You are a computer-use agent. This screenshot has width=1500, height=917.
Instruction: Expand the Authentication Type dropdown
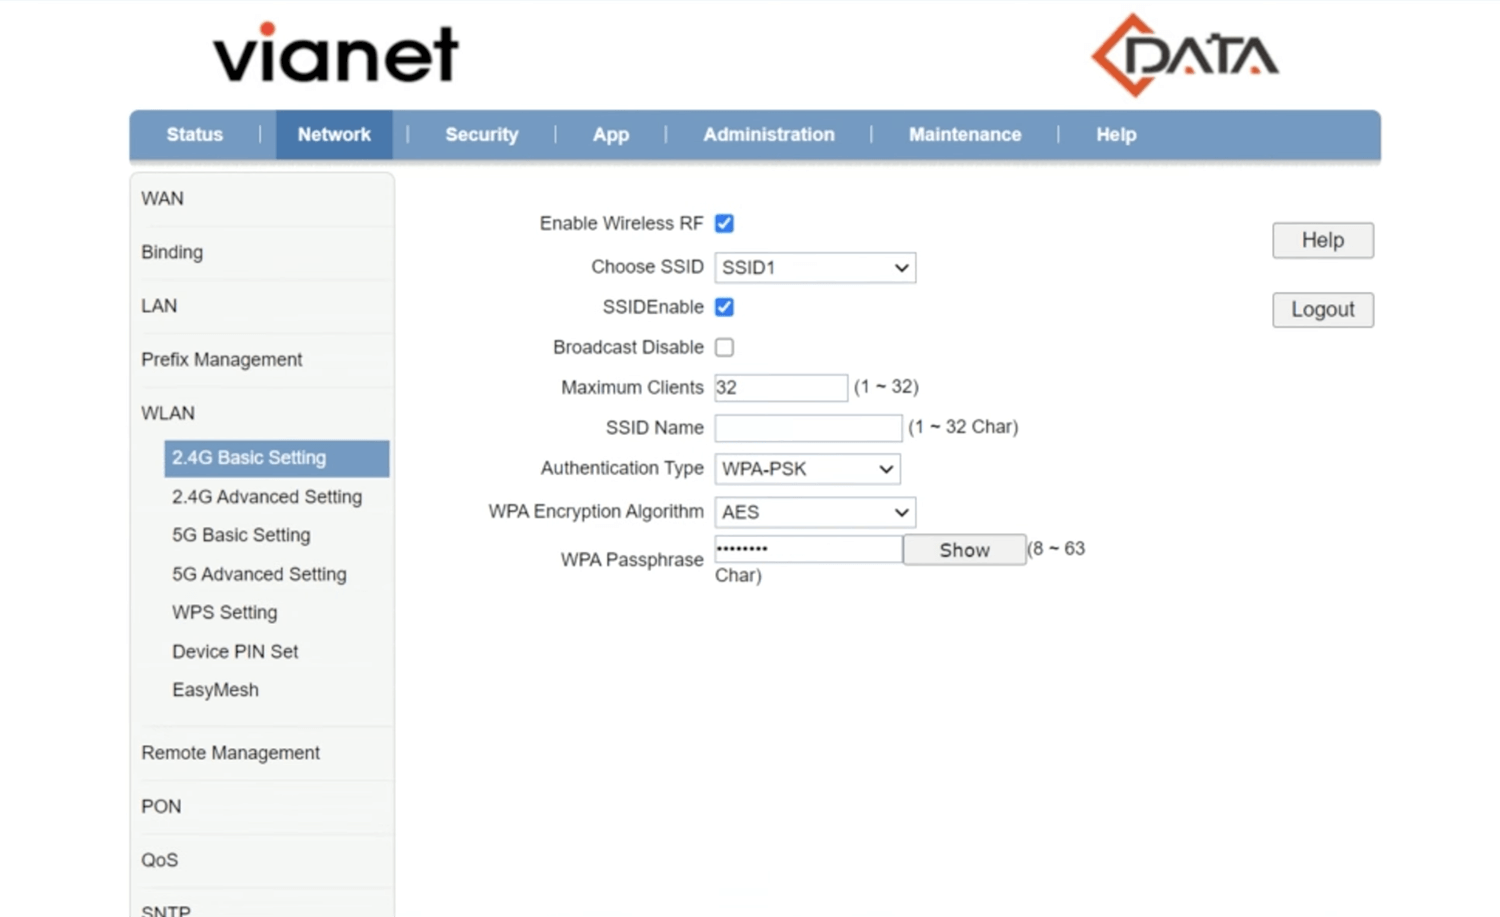click(806, 469)
